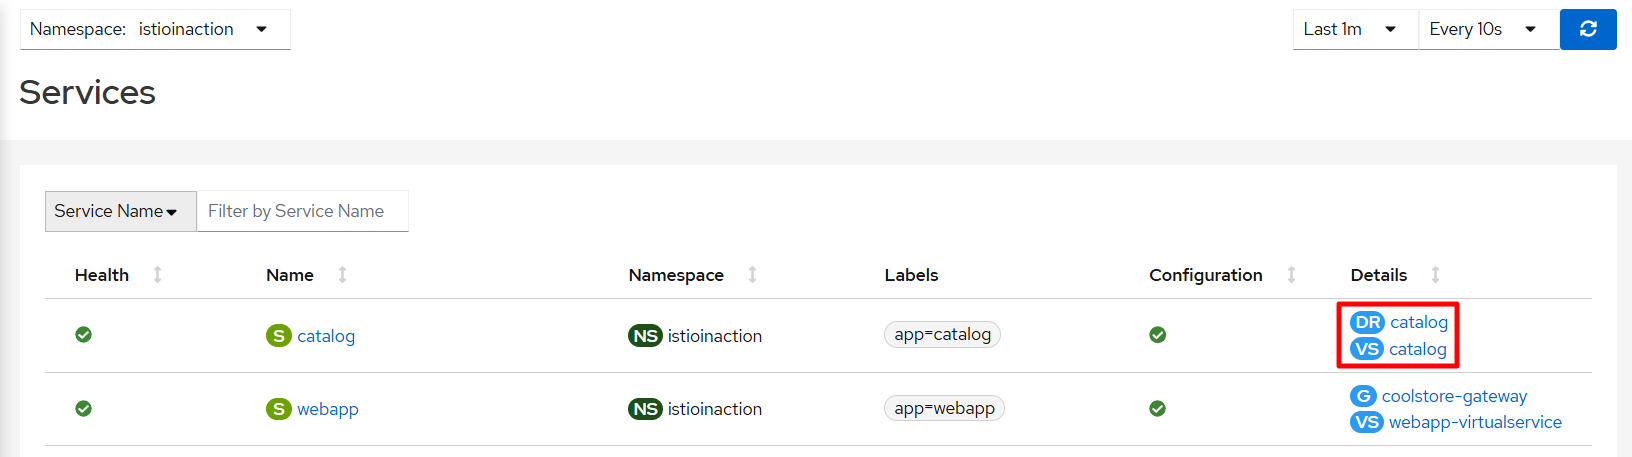This screenshot has height=457, width=1632.
Task: Click the catalog row health check icon
Action: 84,335
